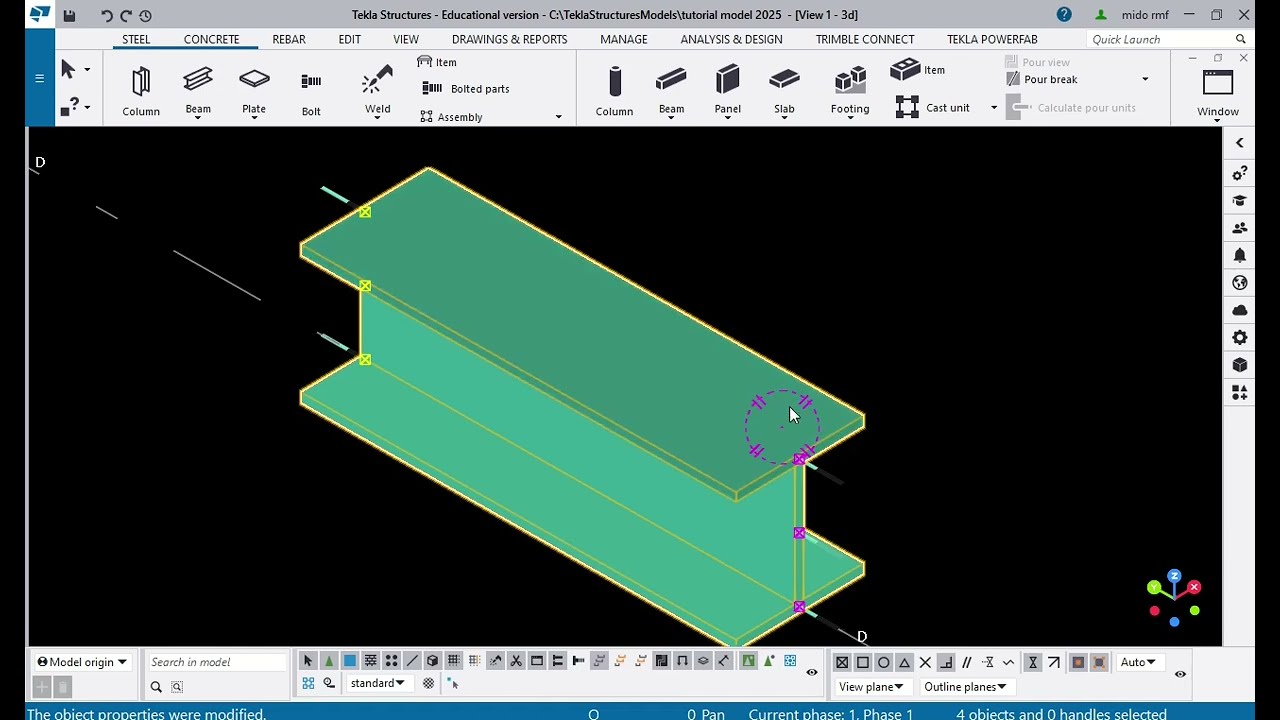Open the ANALYSIS & DESIGN tab
Viewport: 1280px width, 720px height.
coord(731,39)
